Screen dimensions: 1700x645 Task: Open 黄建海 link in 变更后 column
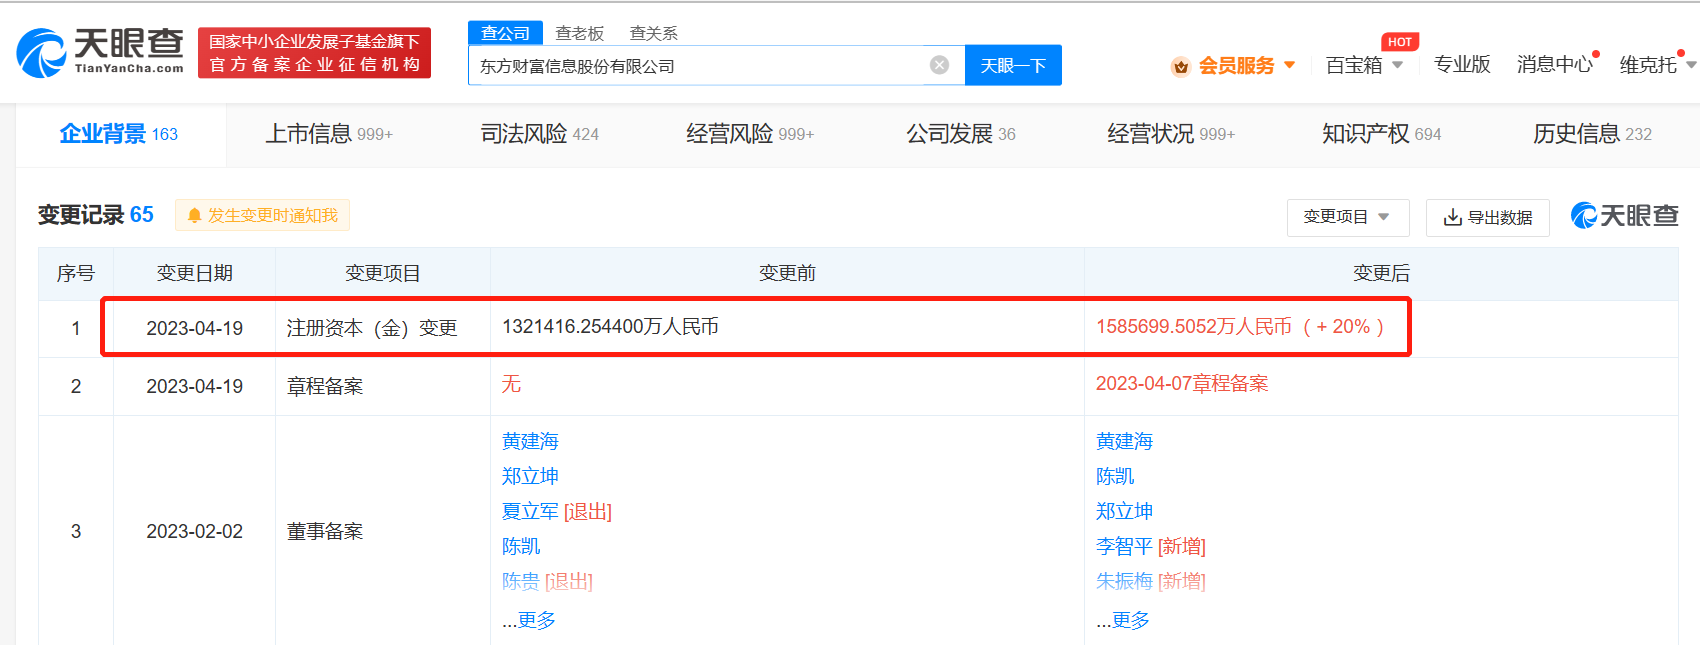[1124, 441]
